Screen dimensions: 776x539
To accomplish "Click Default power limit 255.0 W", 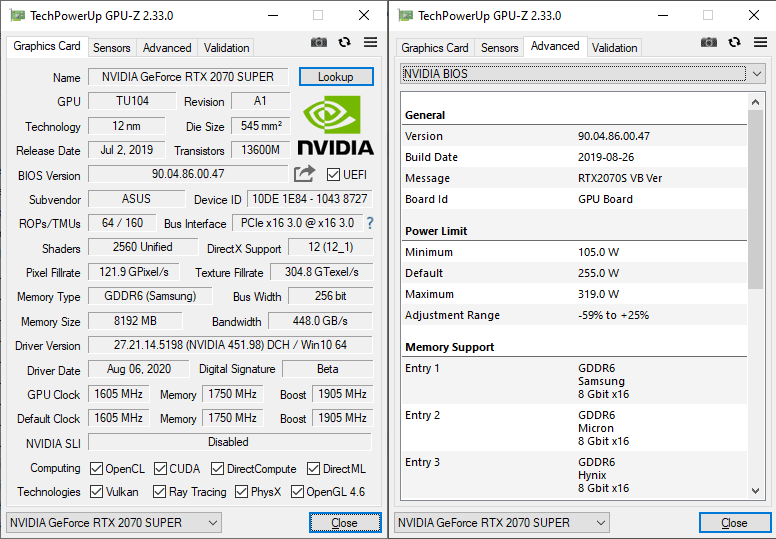I will point(598,273).
